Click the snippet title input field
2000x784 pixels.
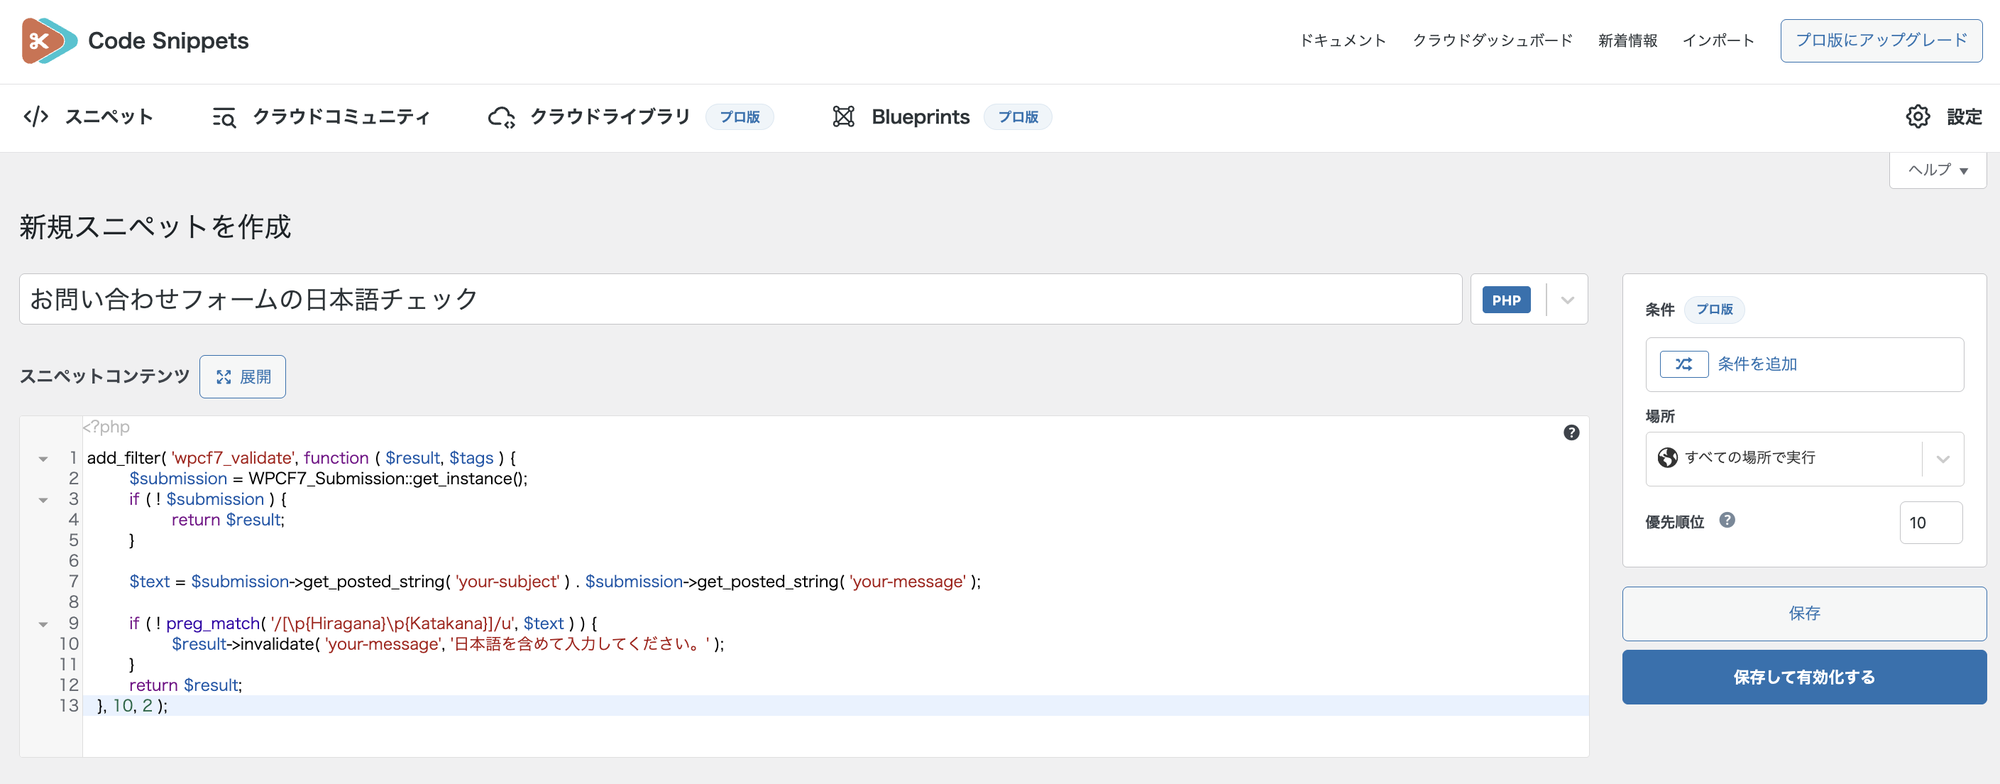click(x=741, y=299)
